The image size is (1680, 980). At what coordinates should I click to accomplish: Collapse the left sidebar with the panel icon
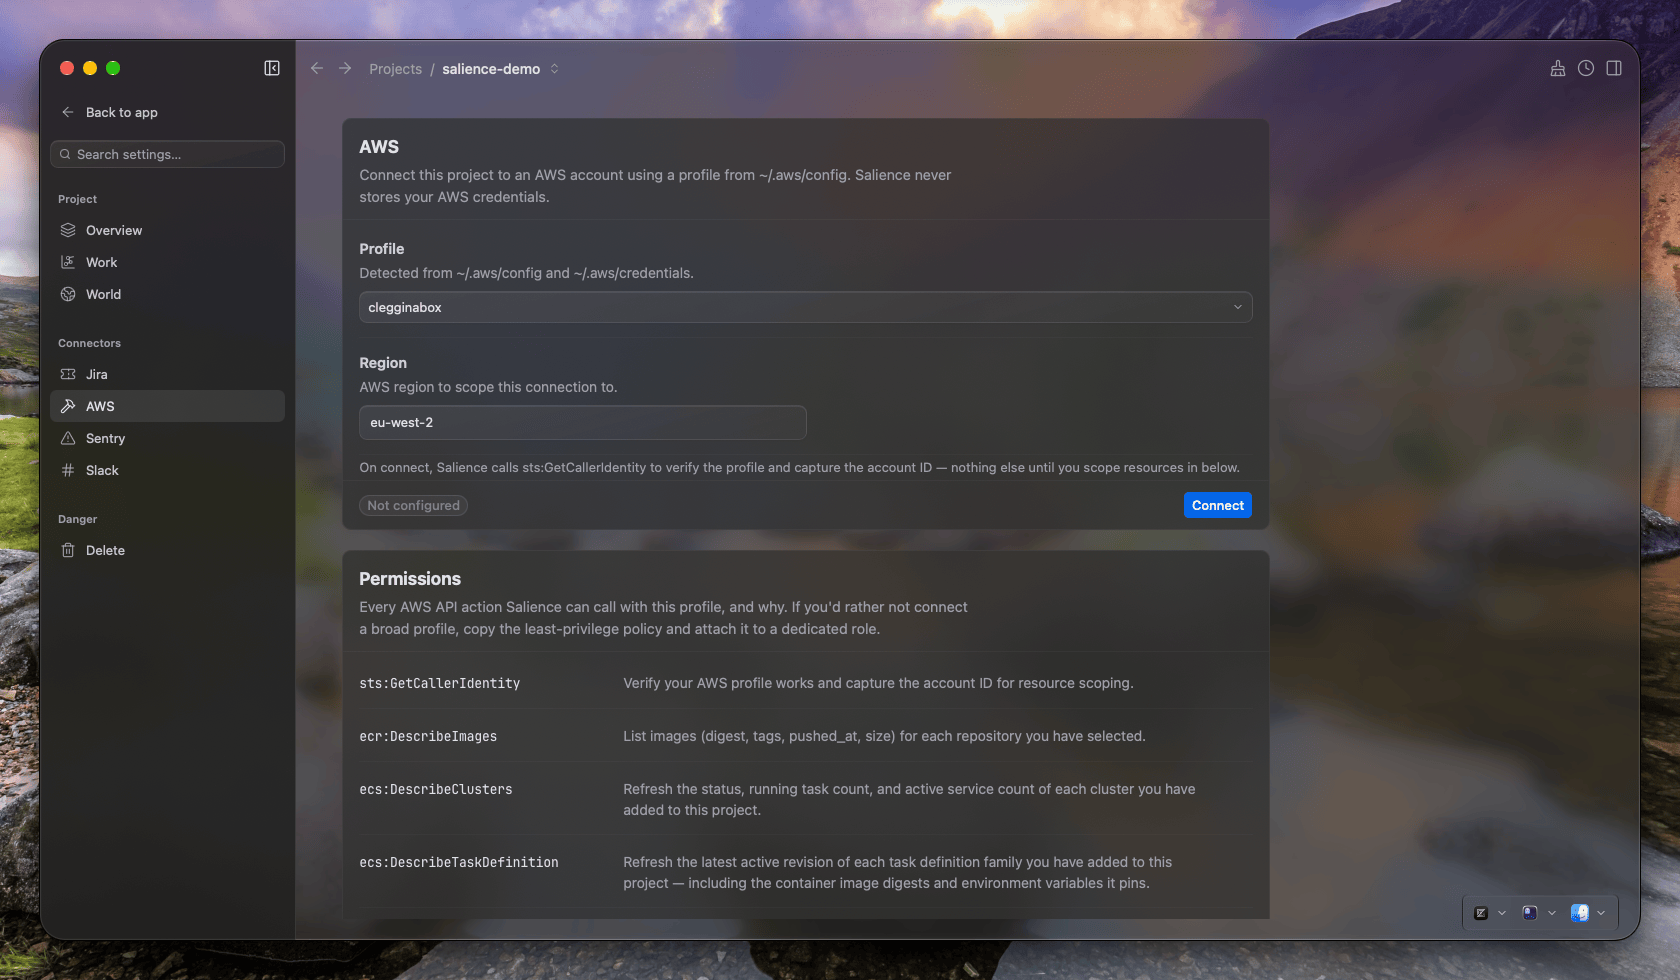[272, 68]
